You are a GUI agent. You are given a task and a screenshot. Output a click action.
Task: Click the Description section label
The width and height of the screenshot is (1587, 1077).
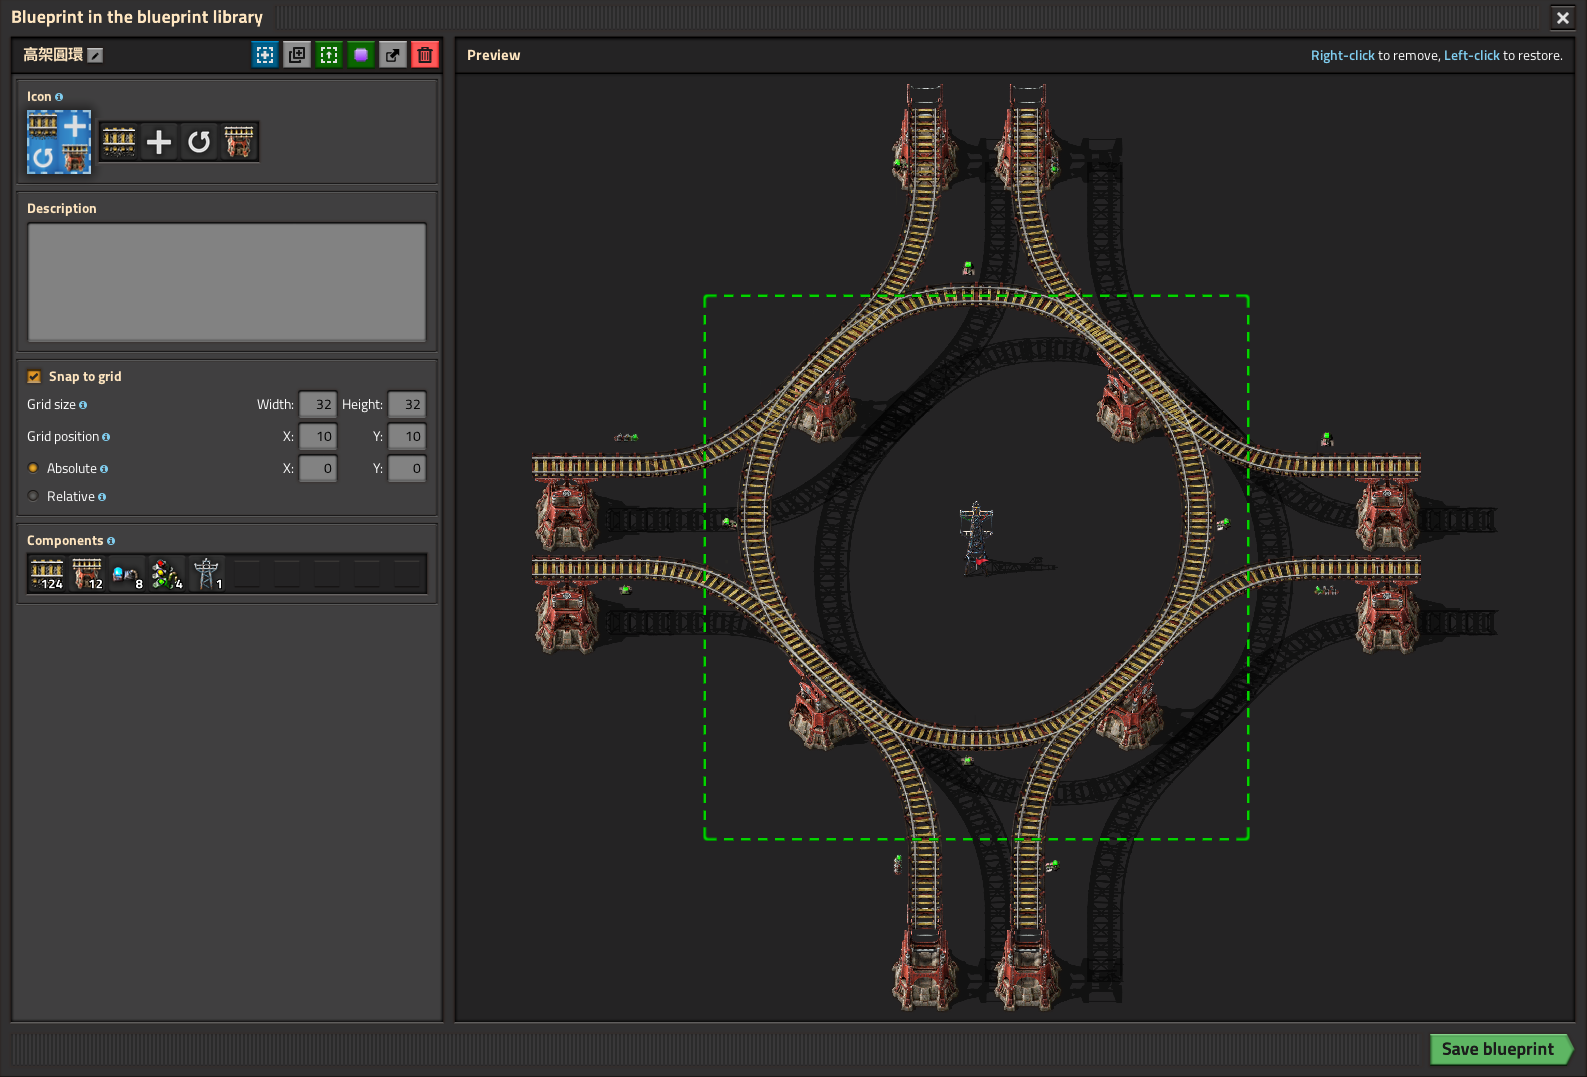tap(62, 209)
